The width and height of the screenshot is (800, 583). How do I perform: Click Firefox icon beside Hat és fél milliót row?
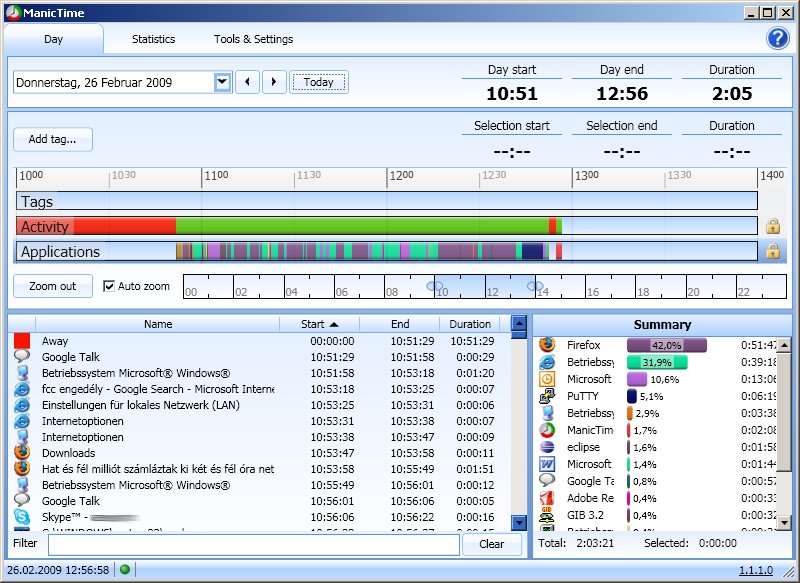click(22, 468)
